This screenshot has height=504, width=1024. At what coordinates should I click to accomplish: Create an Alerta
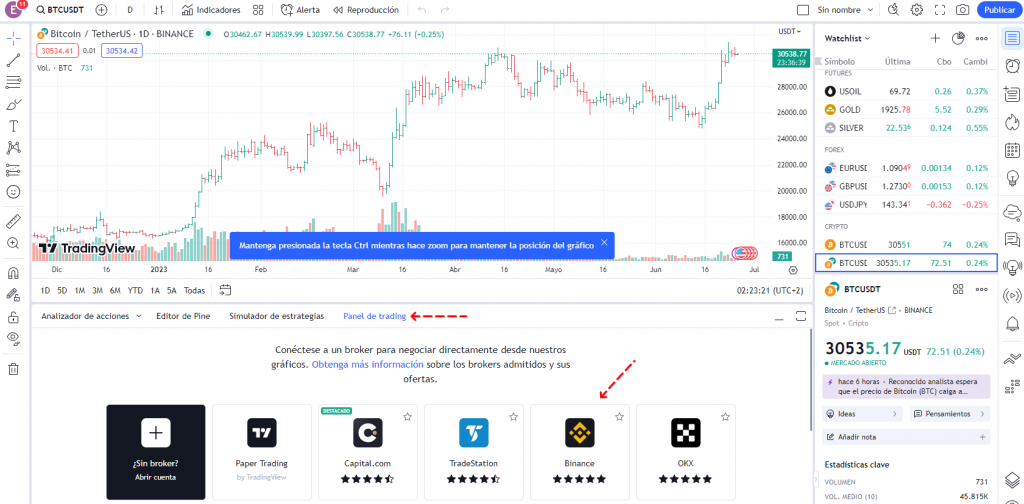point(300,10)
